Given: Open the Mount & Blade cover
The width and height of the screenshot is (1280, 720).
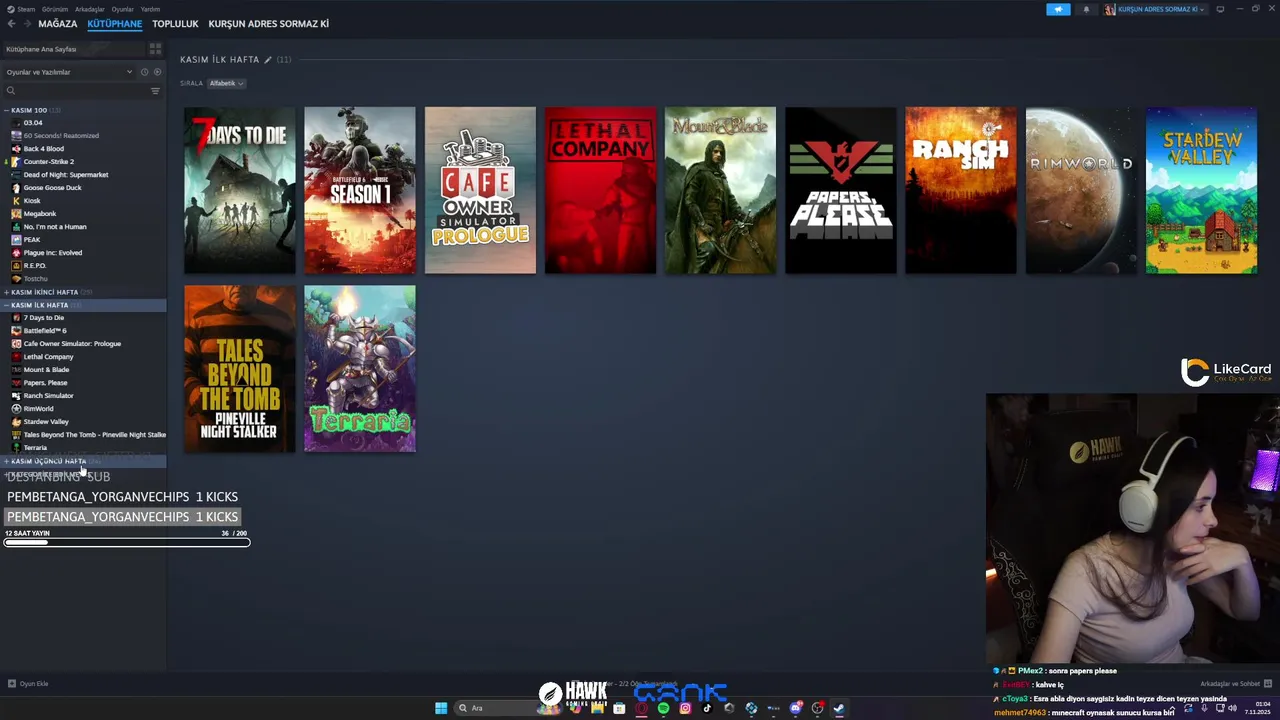Looking at the screenshot, I should coord(720,190).
